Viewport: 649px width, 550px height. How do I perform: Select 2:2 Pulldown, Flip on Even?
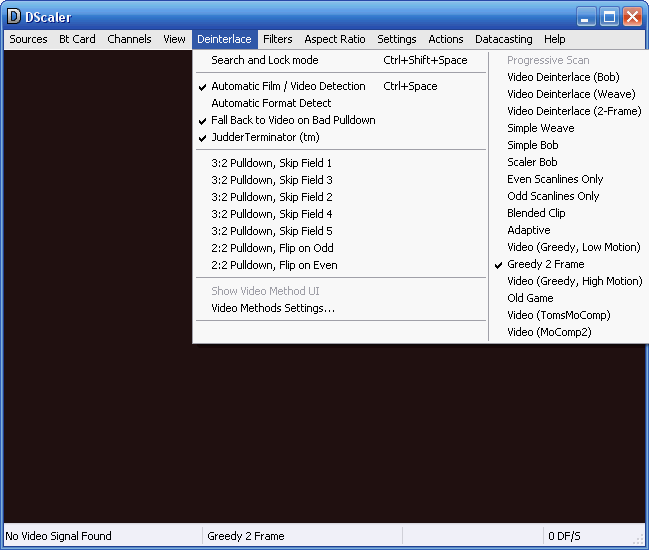click(x=341, y=265)
